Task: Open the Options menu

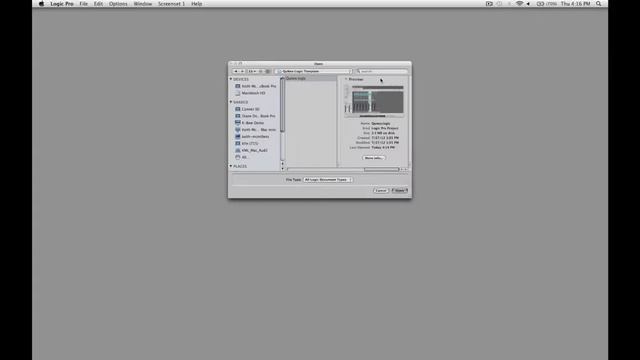Action: (x=118, y=4)
